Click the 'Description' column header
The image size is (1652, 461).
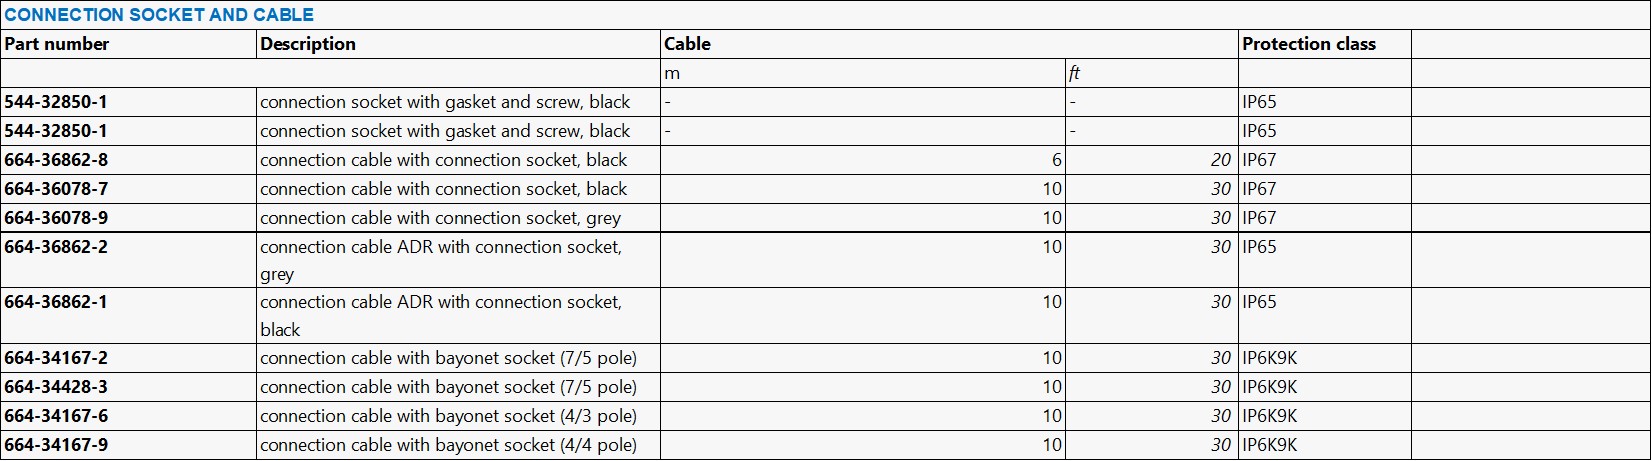click(x=308, y=44)
